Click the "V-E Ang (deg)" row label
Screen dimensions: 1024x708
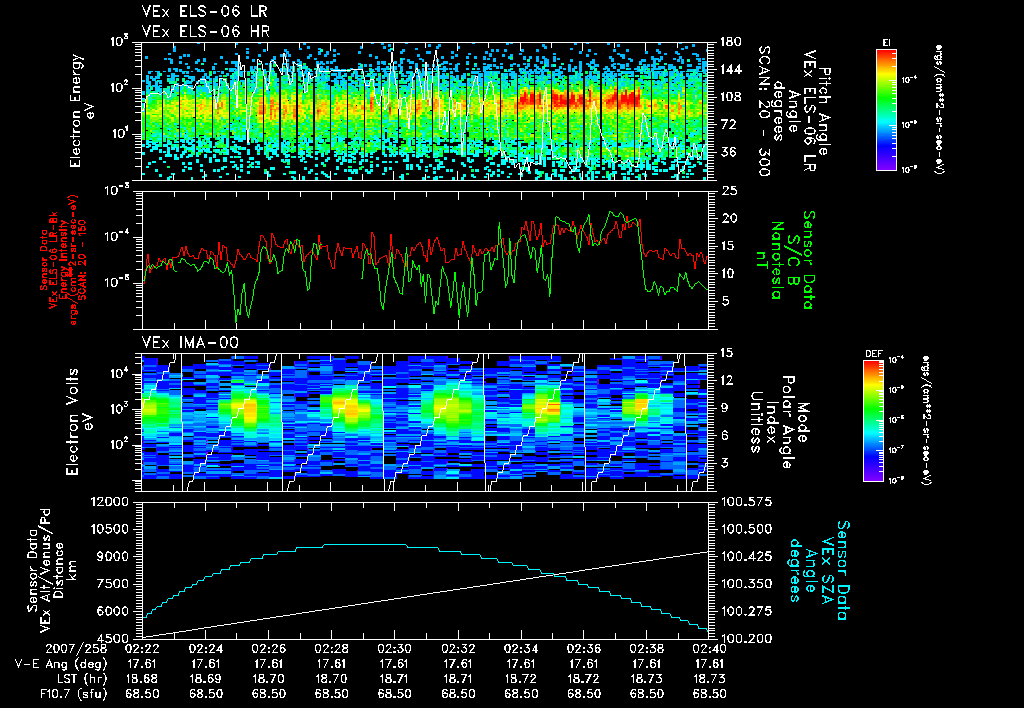[x=60, y=664]
